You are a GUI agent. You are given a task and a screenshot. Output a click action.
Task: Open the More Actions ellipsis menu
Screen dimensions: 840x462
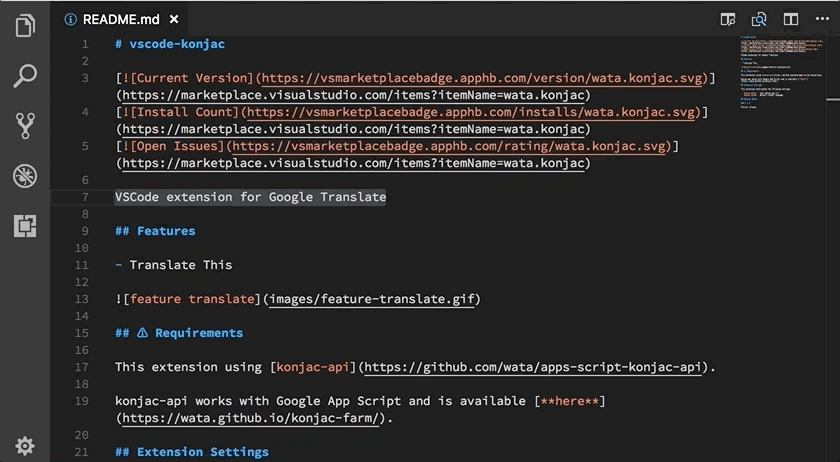[822, 19]
